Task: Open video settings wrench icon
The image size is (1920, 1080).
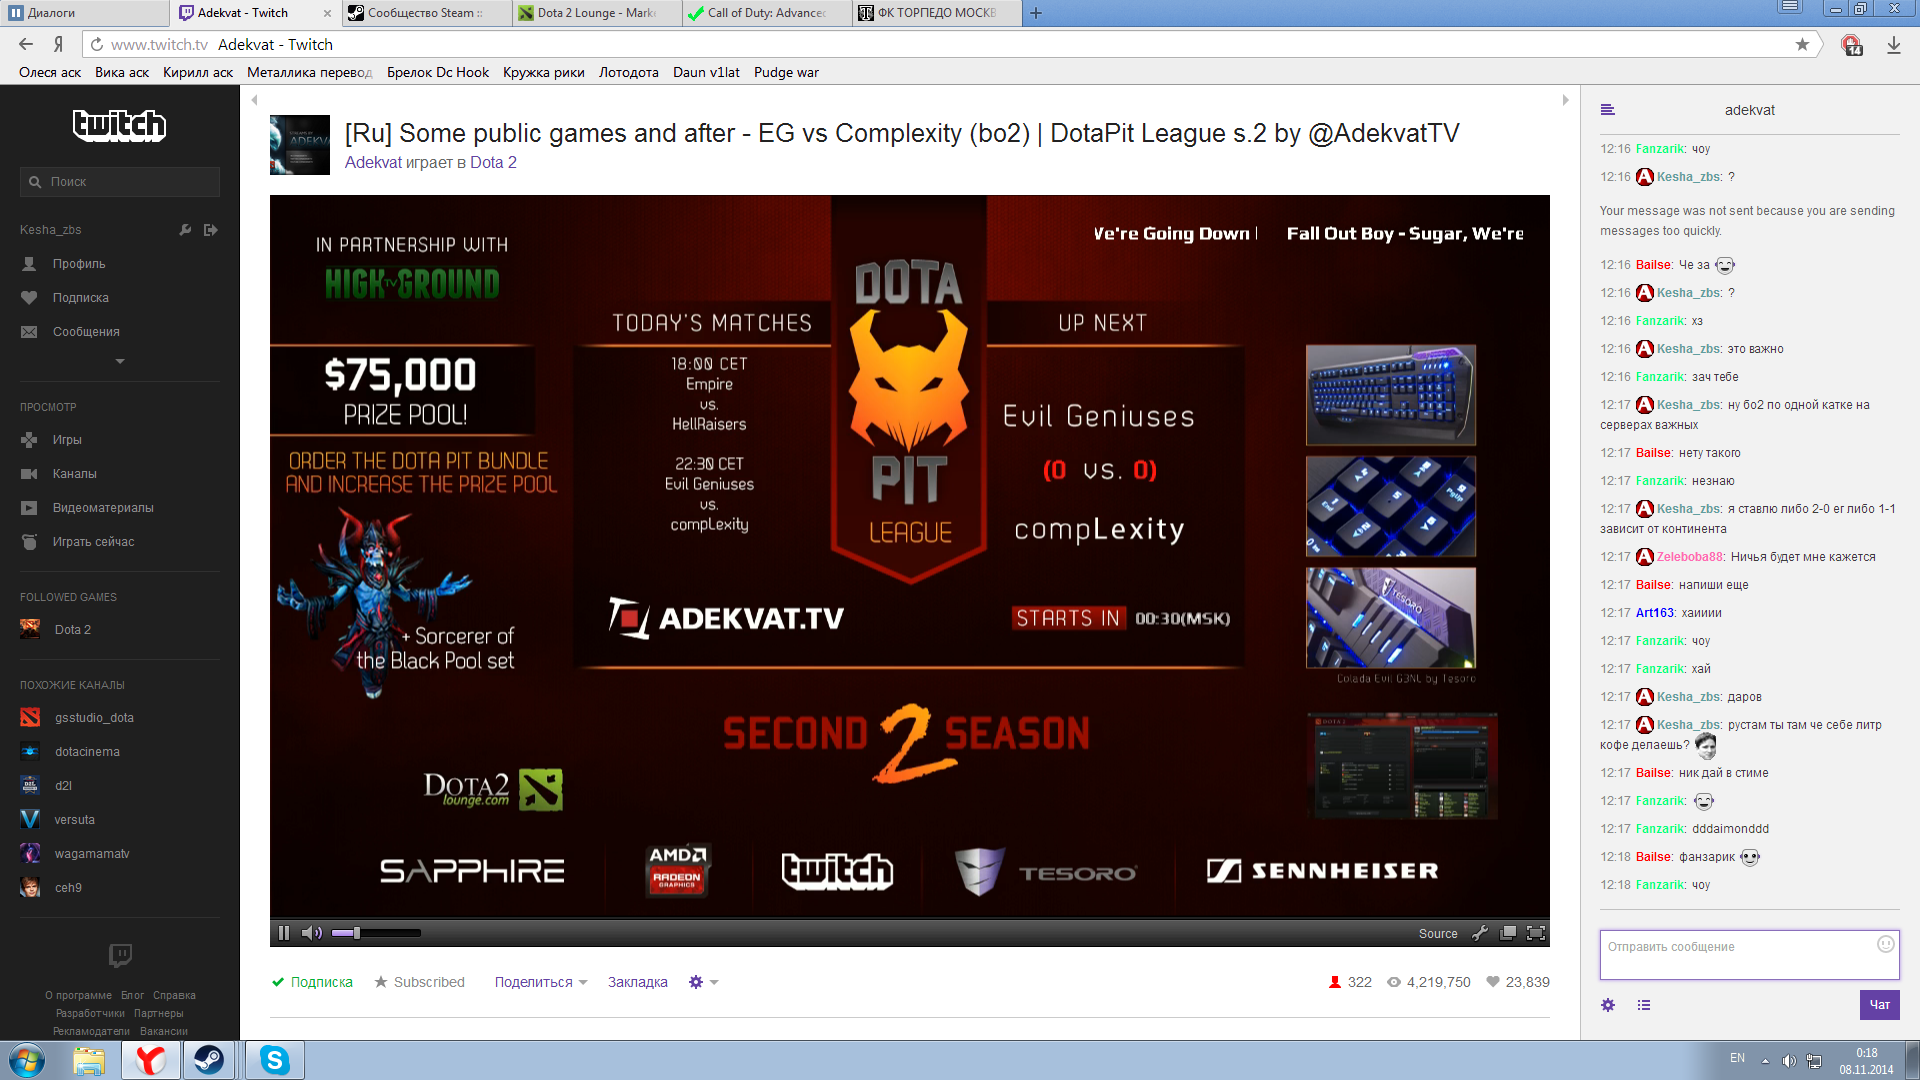Action: [x=1480, y=933]
